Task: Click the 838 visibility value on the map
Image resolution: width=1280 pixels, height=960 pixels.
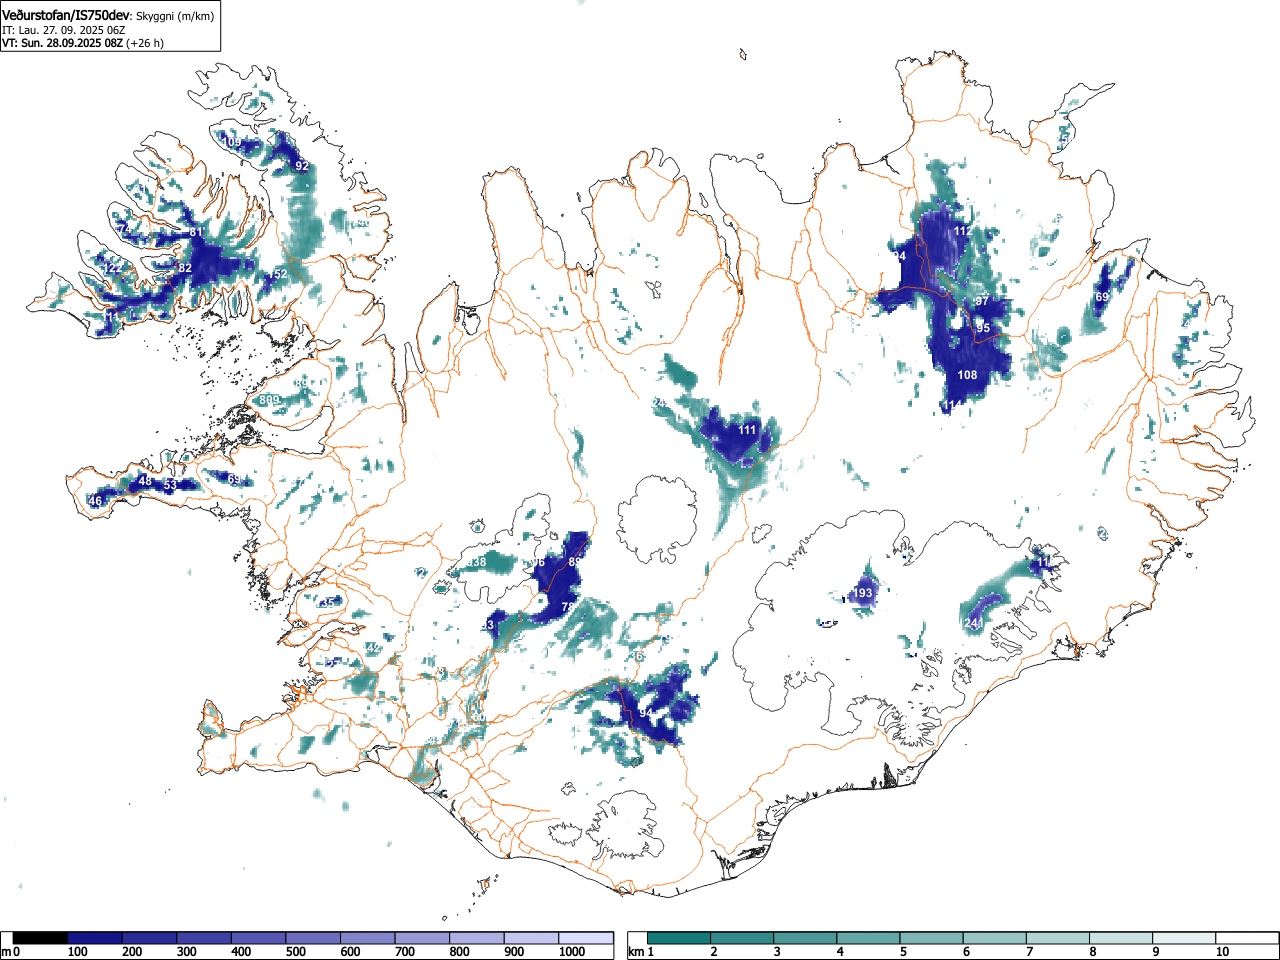Action: pos(475,562)
